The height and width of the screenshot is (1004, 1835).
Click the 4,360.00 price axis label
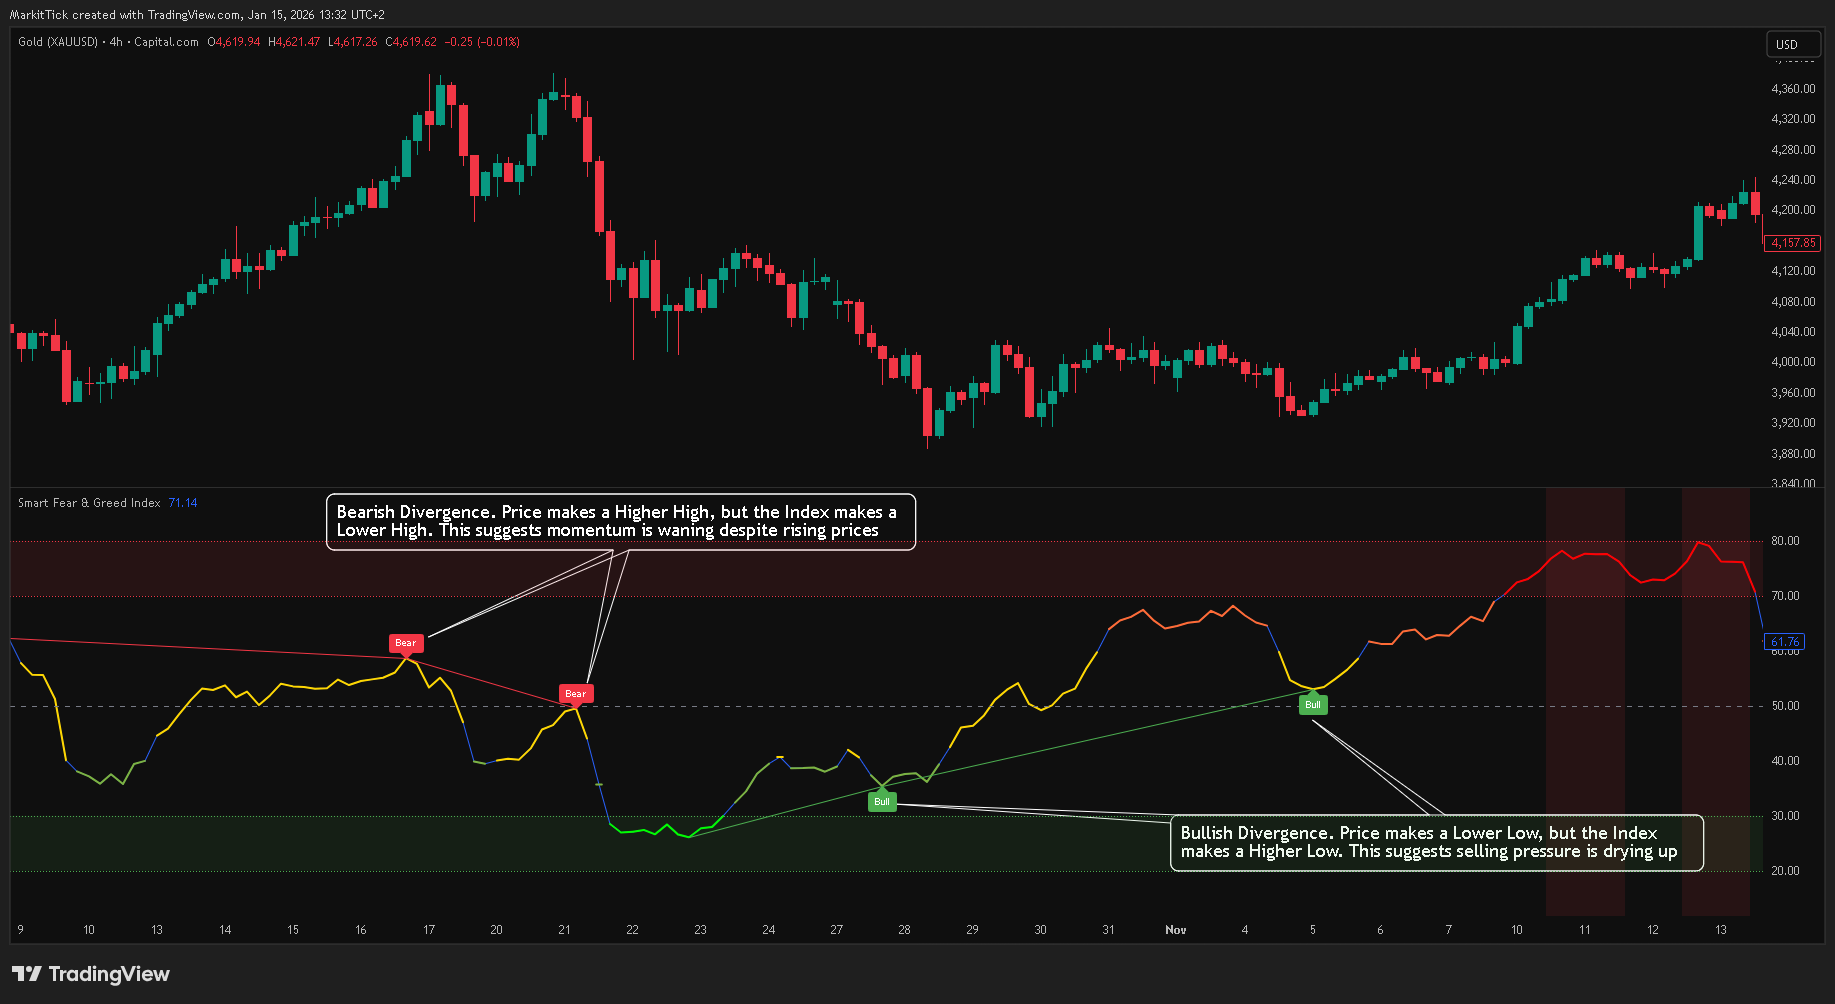click(x=1793, y=89)
